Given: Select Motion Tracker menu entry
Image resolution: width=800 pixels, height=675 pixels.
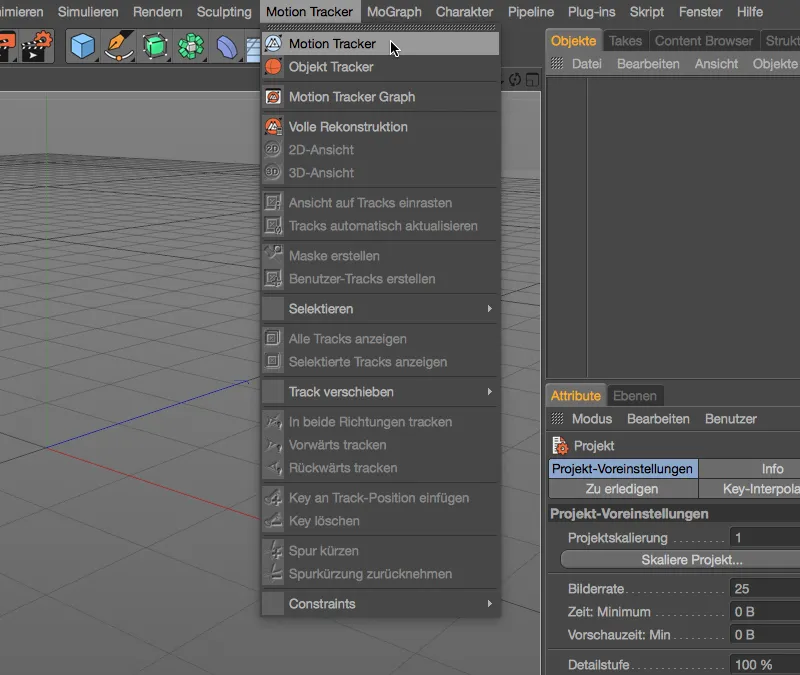Looking at the screenshot, I should coord(380,44).
